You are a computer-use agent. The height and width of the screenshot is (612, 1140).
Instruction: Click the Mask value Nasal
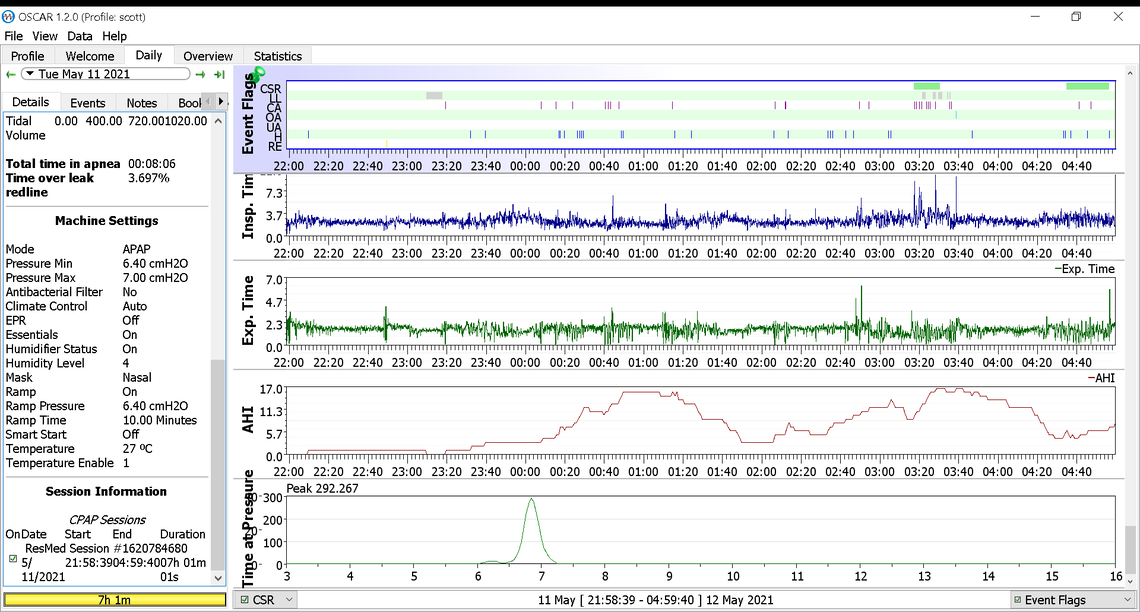(137, 378)
